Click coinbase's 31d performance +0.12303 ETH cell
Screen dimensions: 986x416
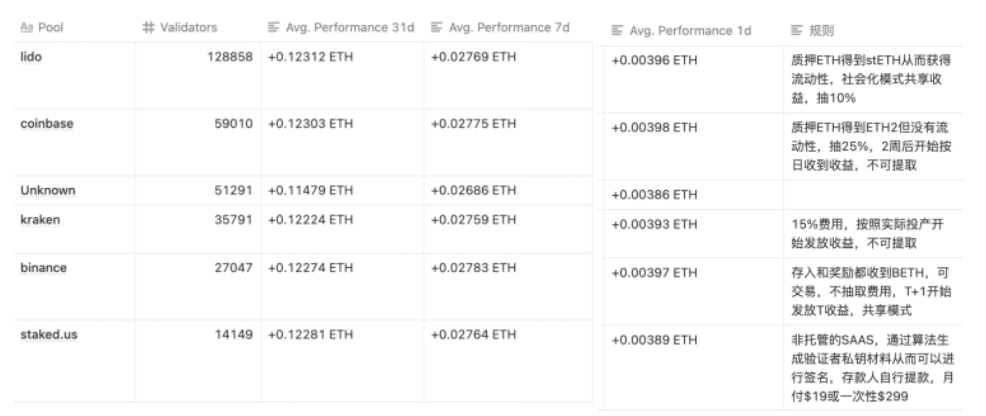coord(311,124)
